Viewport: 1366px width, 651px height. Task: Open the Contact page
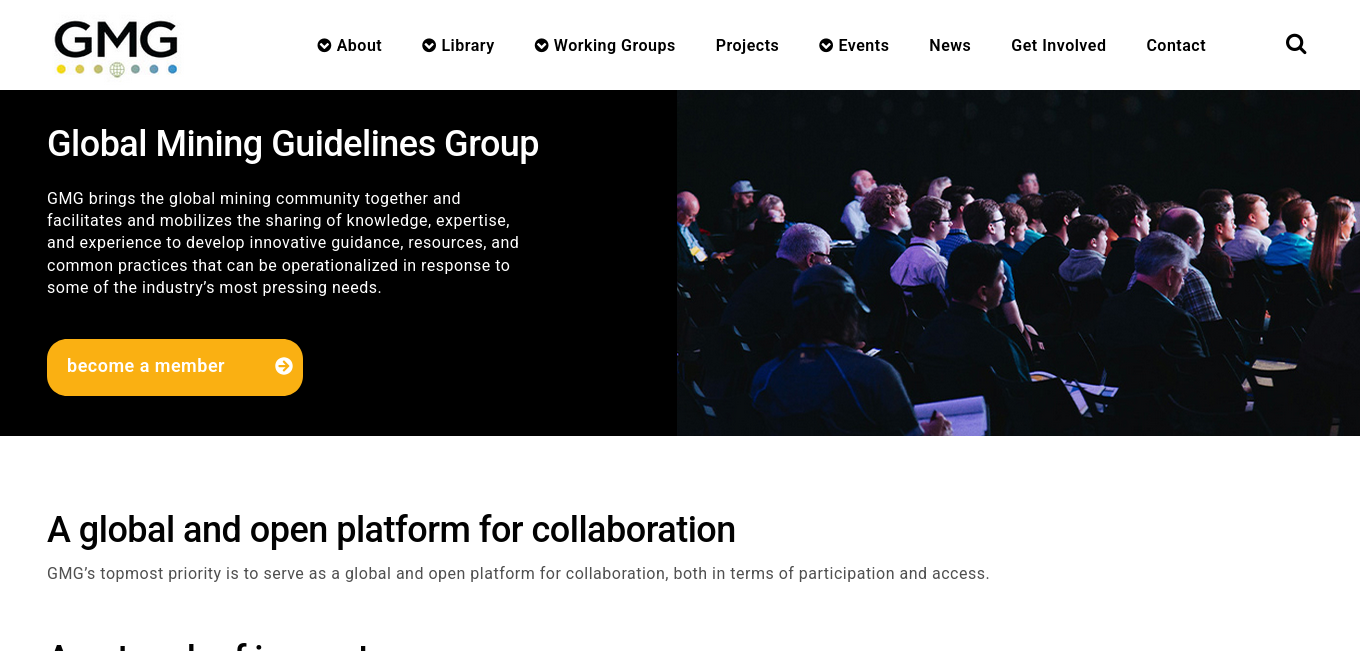pyautogui.click(x=1176, y=45)
